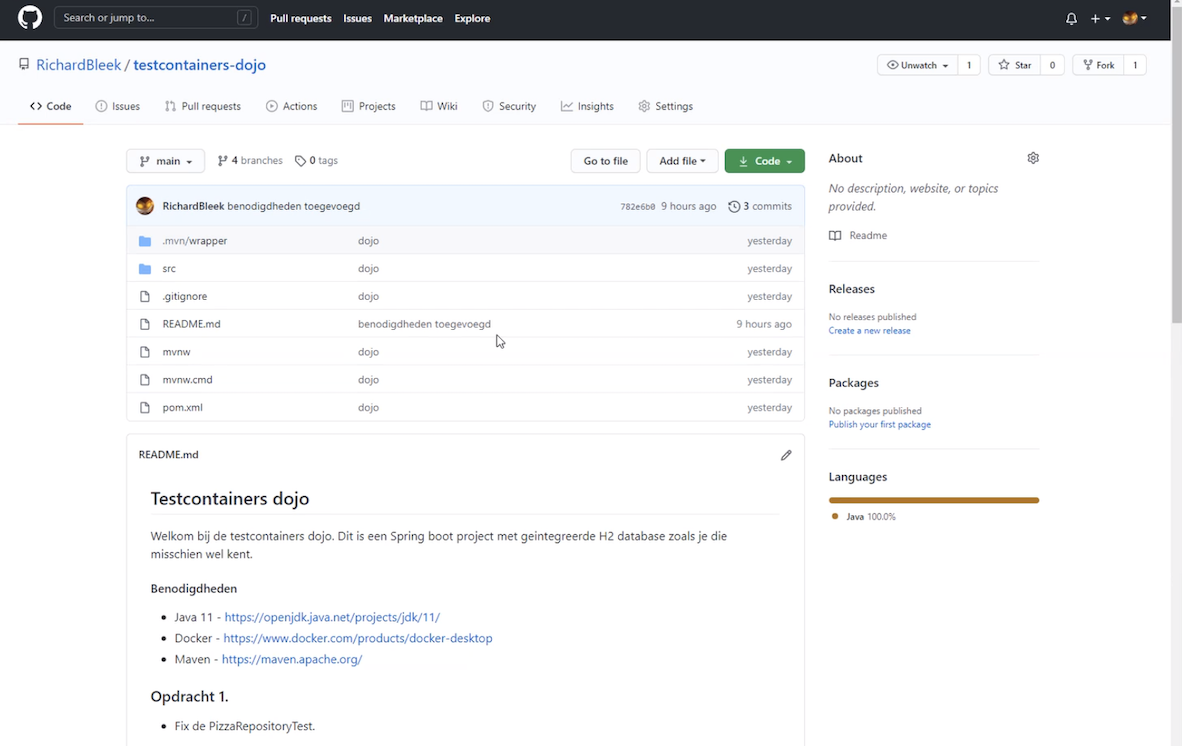
Task: Click the search or jump to field
Action: [x=156, y=17]
